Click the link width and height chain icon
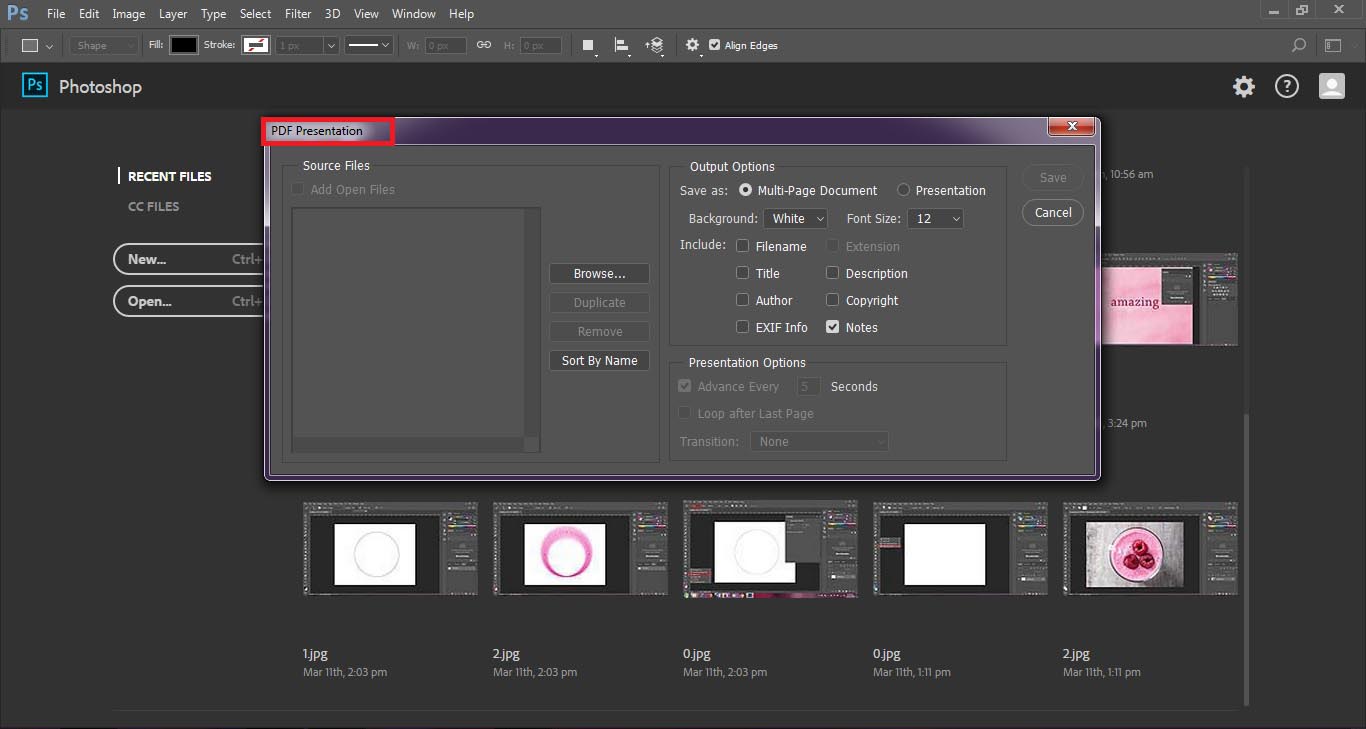Screen dimensions: 1366x729 point(483,45)
